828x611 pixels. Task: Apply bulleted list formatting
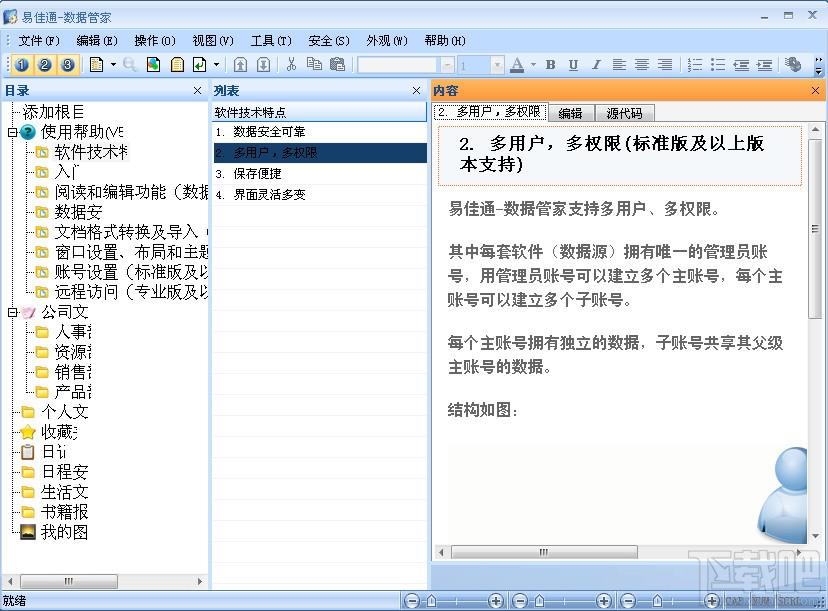pyautogui.click(x=718, y=65)
